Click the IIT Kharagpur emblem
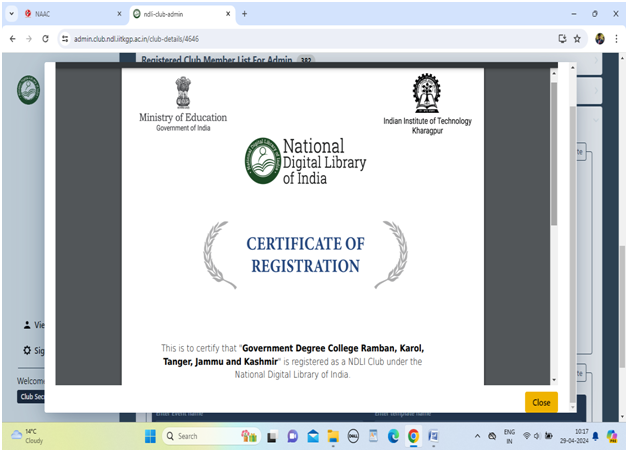The width and height of the screenshot is (628, 452). 427,93
